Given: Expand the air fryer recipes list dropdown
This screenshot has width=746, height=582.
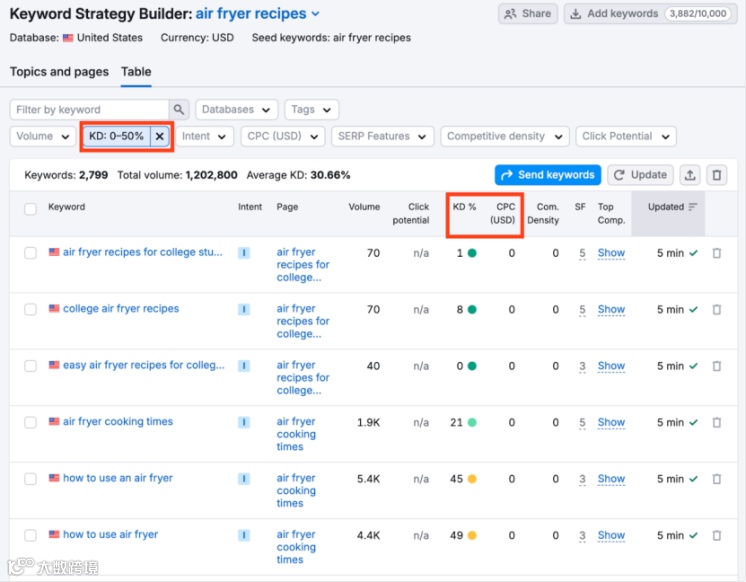Looking at the screenshot, I should (315, 14).
